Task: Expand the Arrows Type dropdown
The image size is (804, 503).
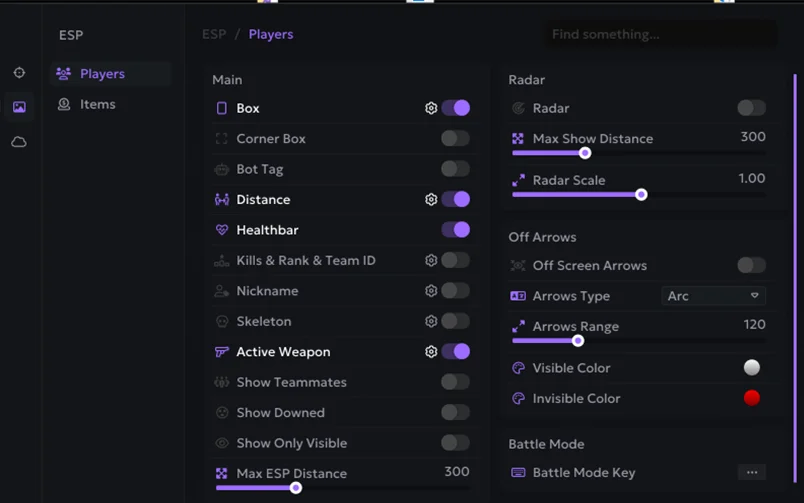Action: pos(714,296)
